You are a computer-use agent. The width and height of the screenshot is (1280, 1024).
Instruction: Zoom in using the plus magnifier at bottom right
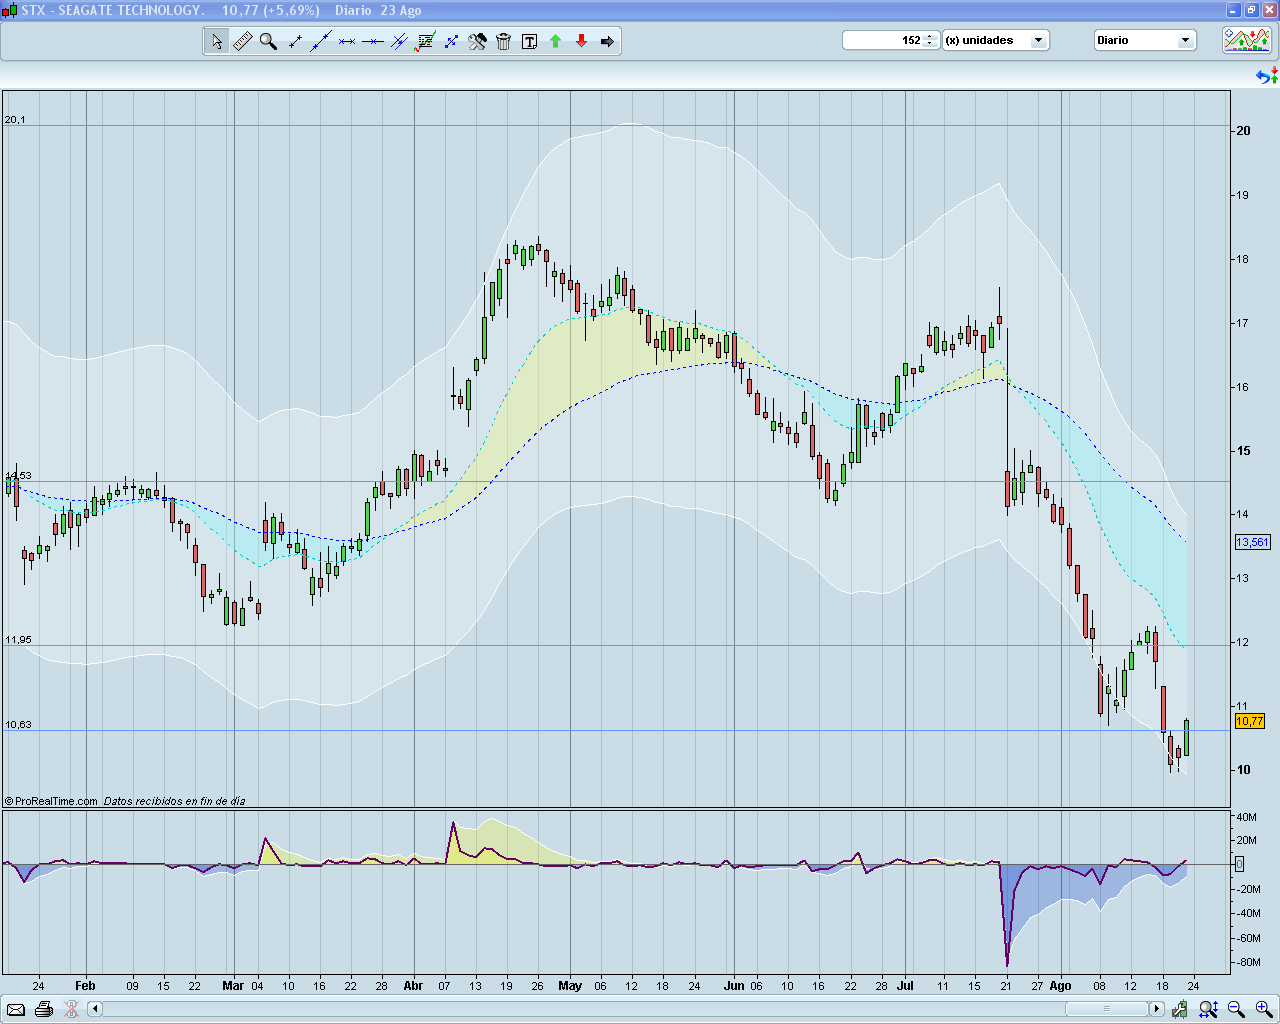1261,1009
